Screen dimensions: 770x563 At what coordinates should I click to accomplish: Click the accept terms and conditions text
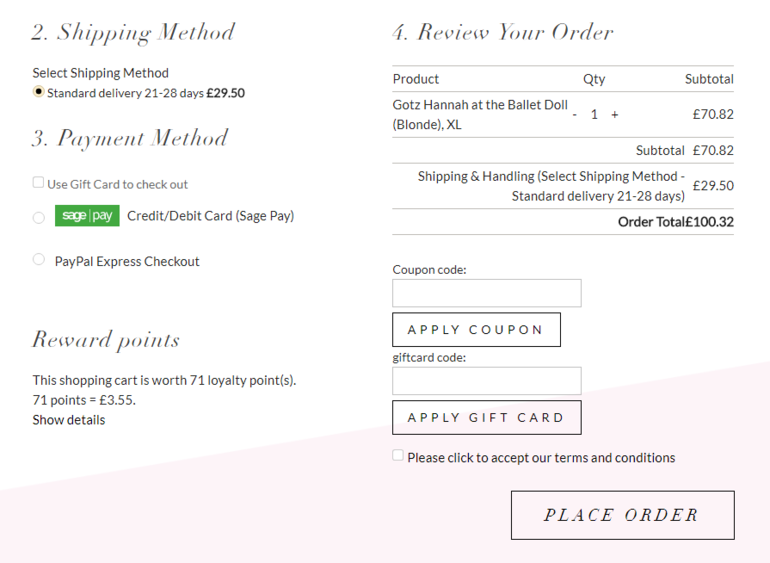(x=541, y=458)
